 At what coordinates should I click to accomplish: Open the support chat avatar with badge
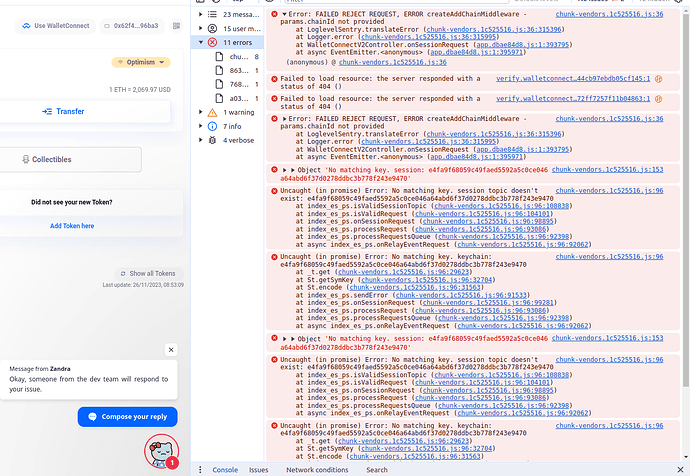(x=162, y=451)
